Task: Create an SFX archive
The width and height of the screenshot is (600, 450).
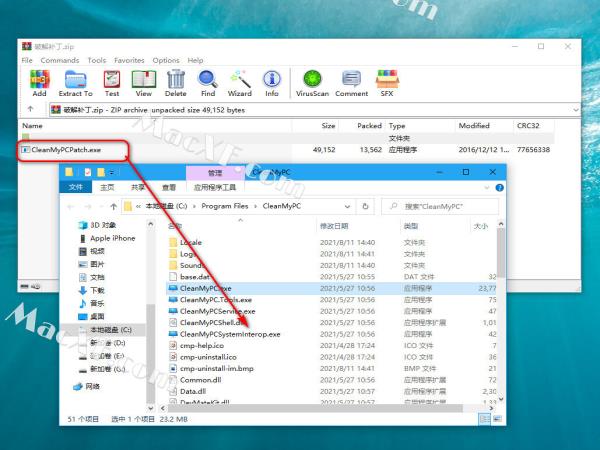Action: pyautogui.click(x=387, y=83)
